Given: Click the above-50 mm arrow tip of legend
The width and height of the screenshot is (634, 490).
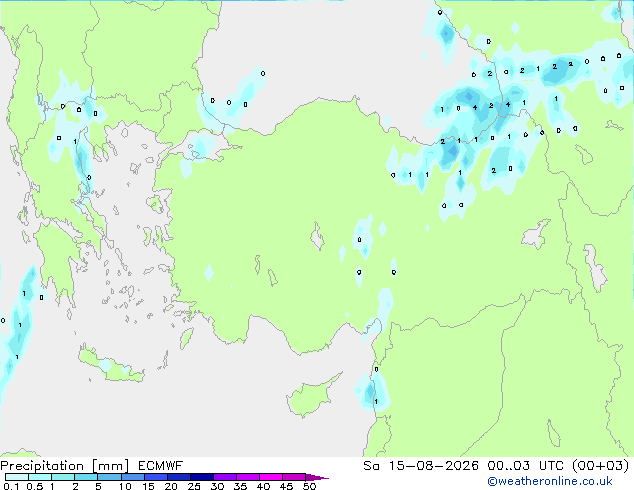Looking at the screenshot, I should (317, 477).
